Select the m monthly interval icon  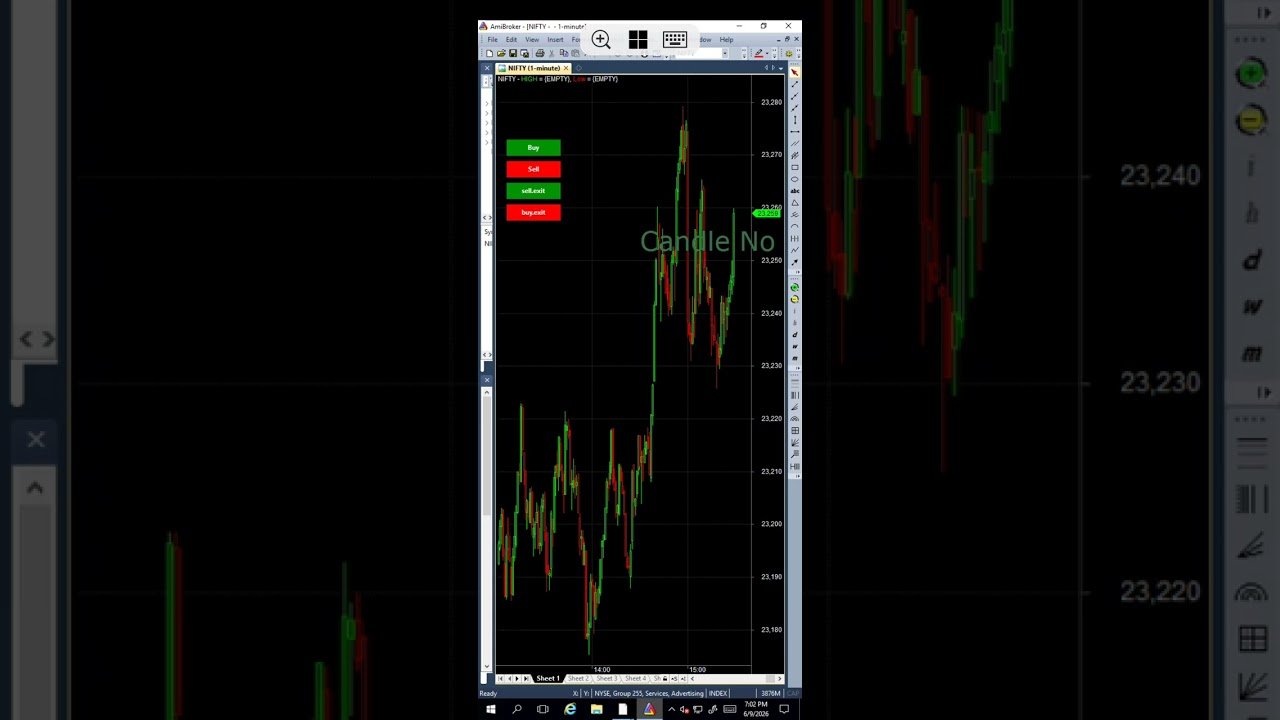coord(795,357)
